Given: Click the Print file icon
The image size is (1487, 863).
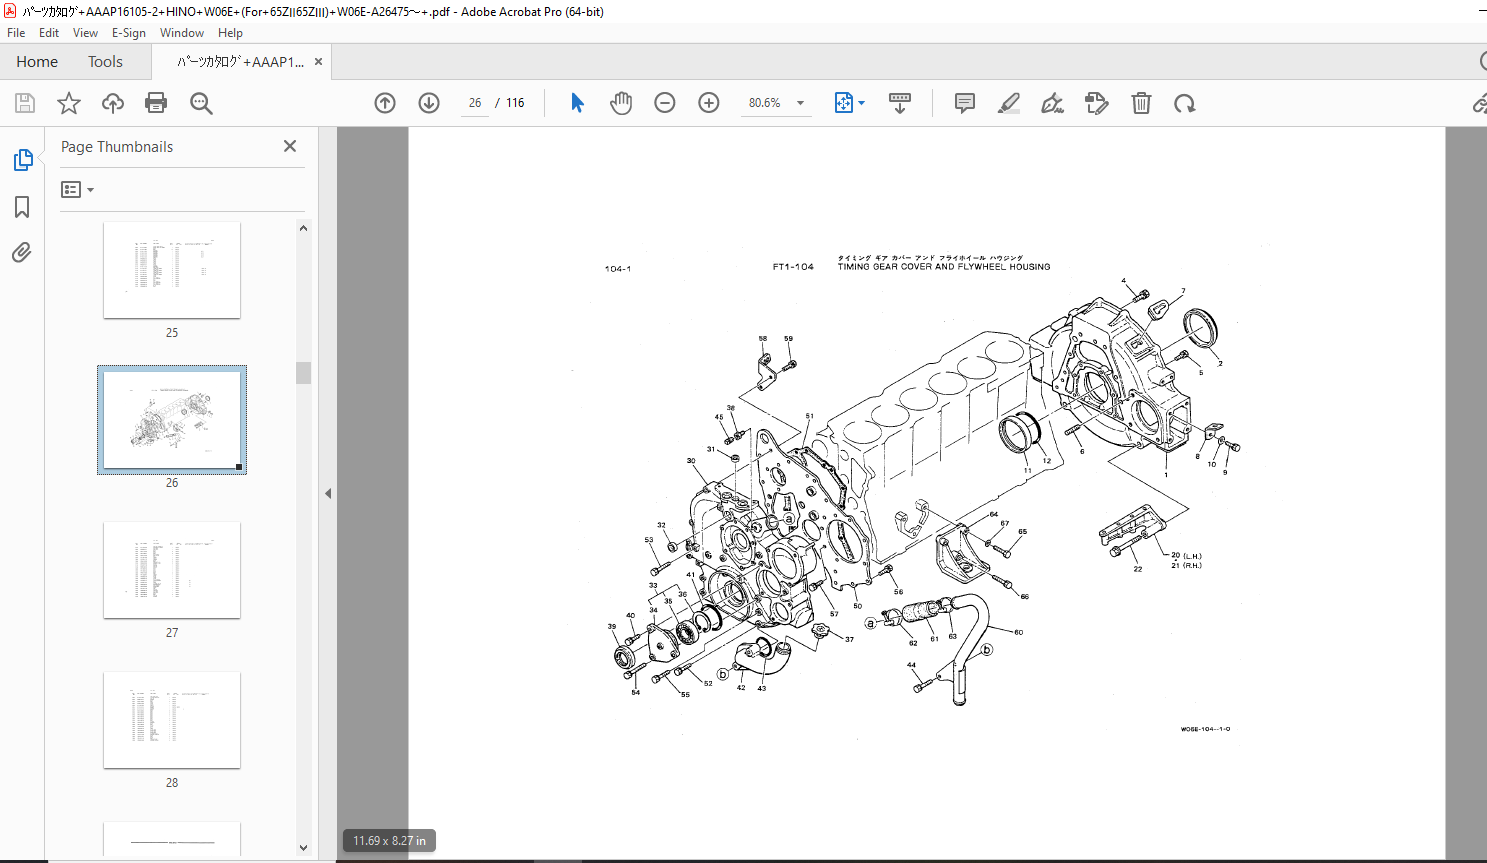Looking at the screenshot, I should click(x=156, y=103).
